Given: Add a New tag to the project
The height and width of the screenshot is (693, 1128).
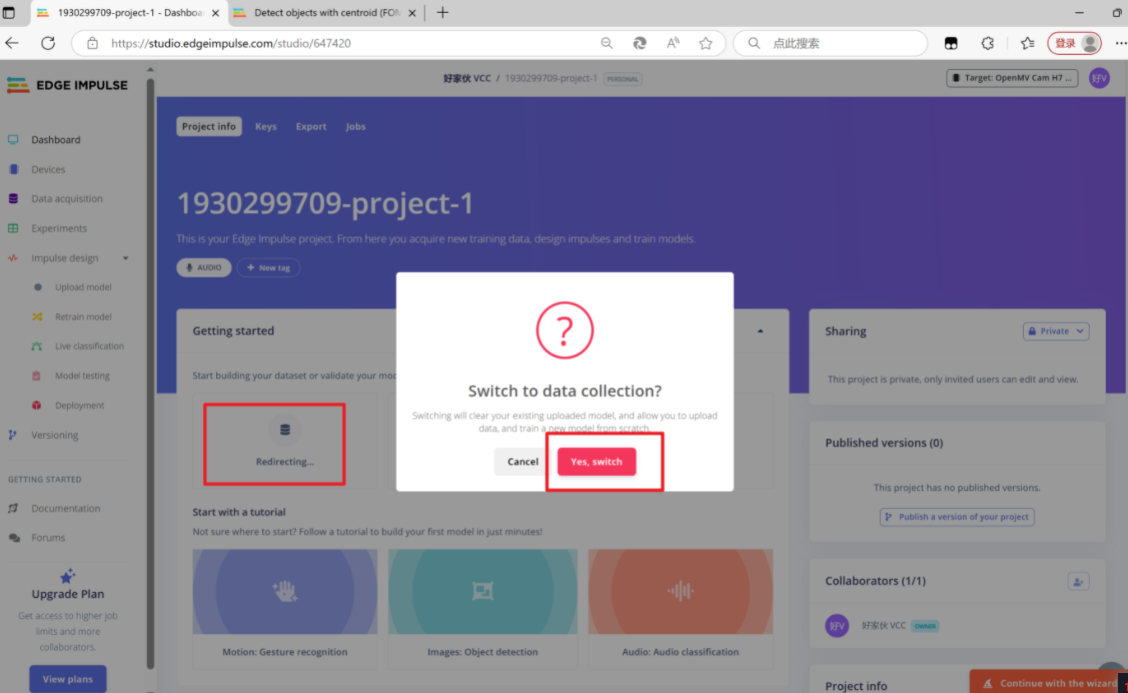Looking at the screenshot, I should (268, 268).
